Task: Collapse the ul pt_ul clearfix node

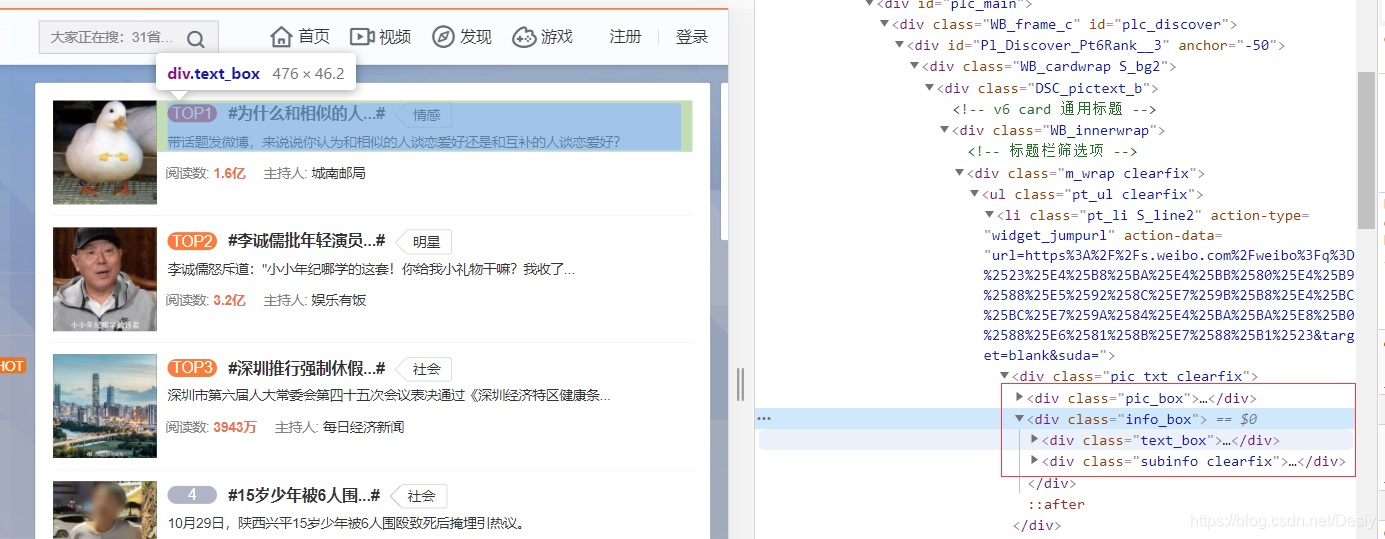Action: [975, 194]
